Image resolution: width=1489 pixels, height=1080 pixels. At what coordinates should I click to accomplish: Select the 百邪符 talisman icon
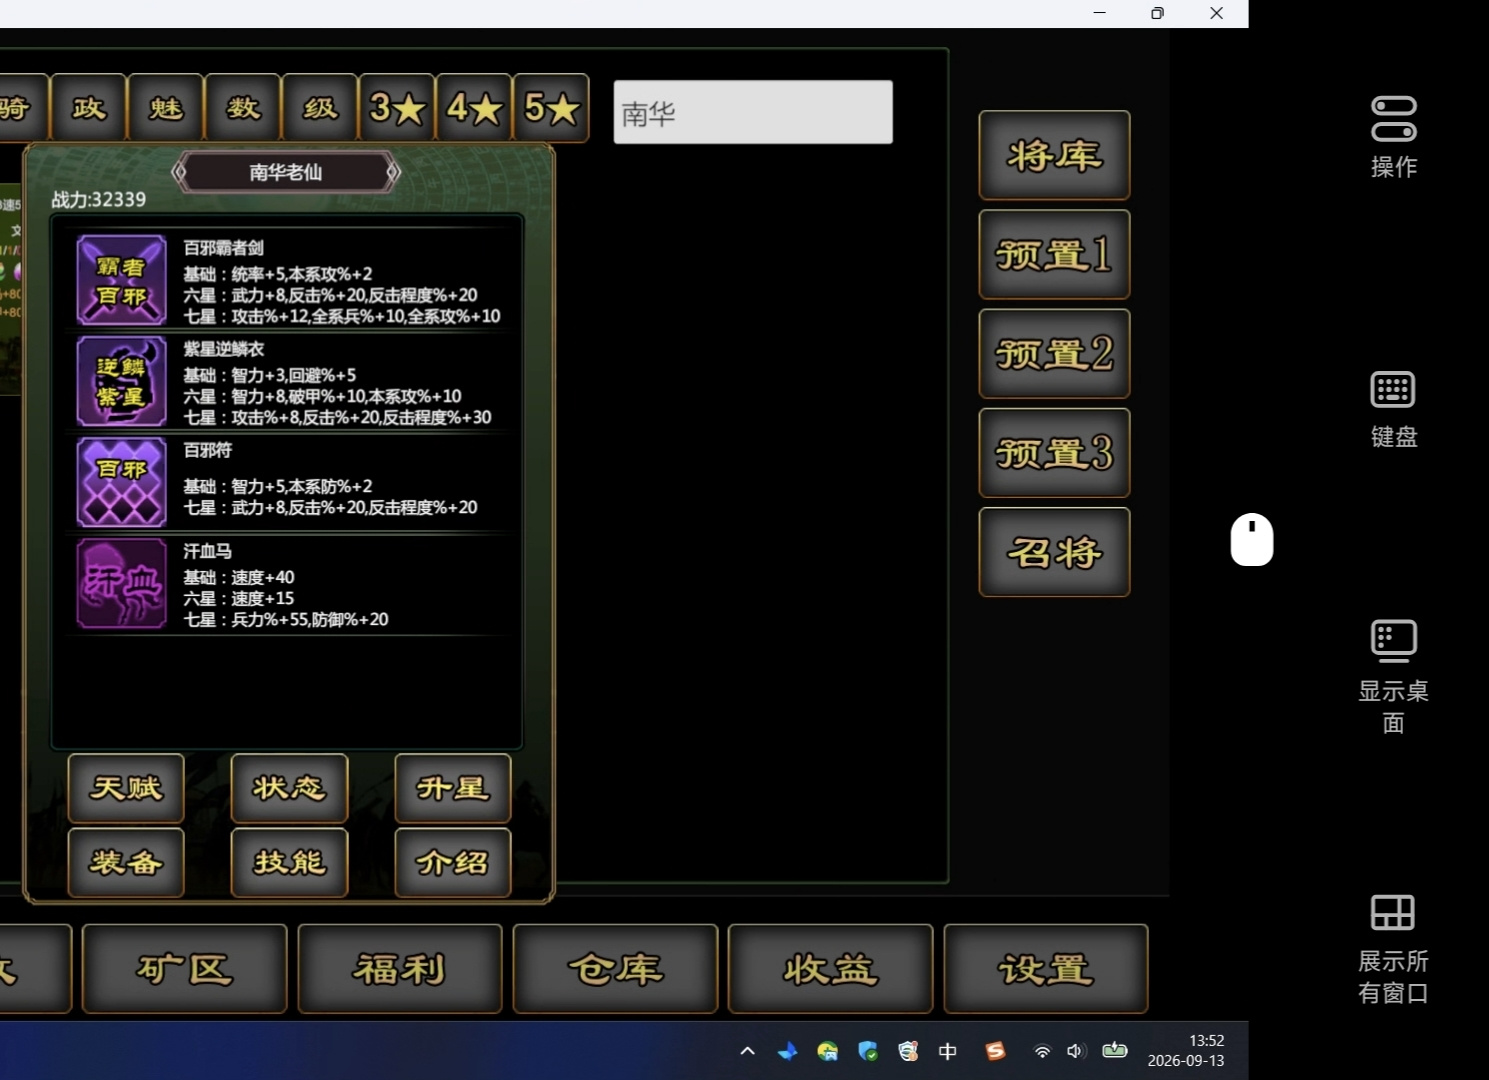[121, 482]
